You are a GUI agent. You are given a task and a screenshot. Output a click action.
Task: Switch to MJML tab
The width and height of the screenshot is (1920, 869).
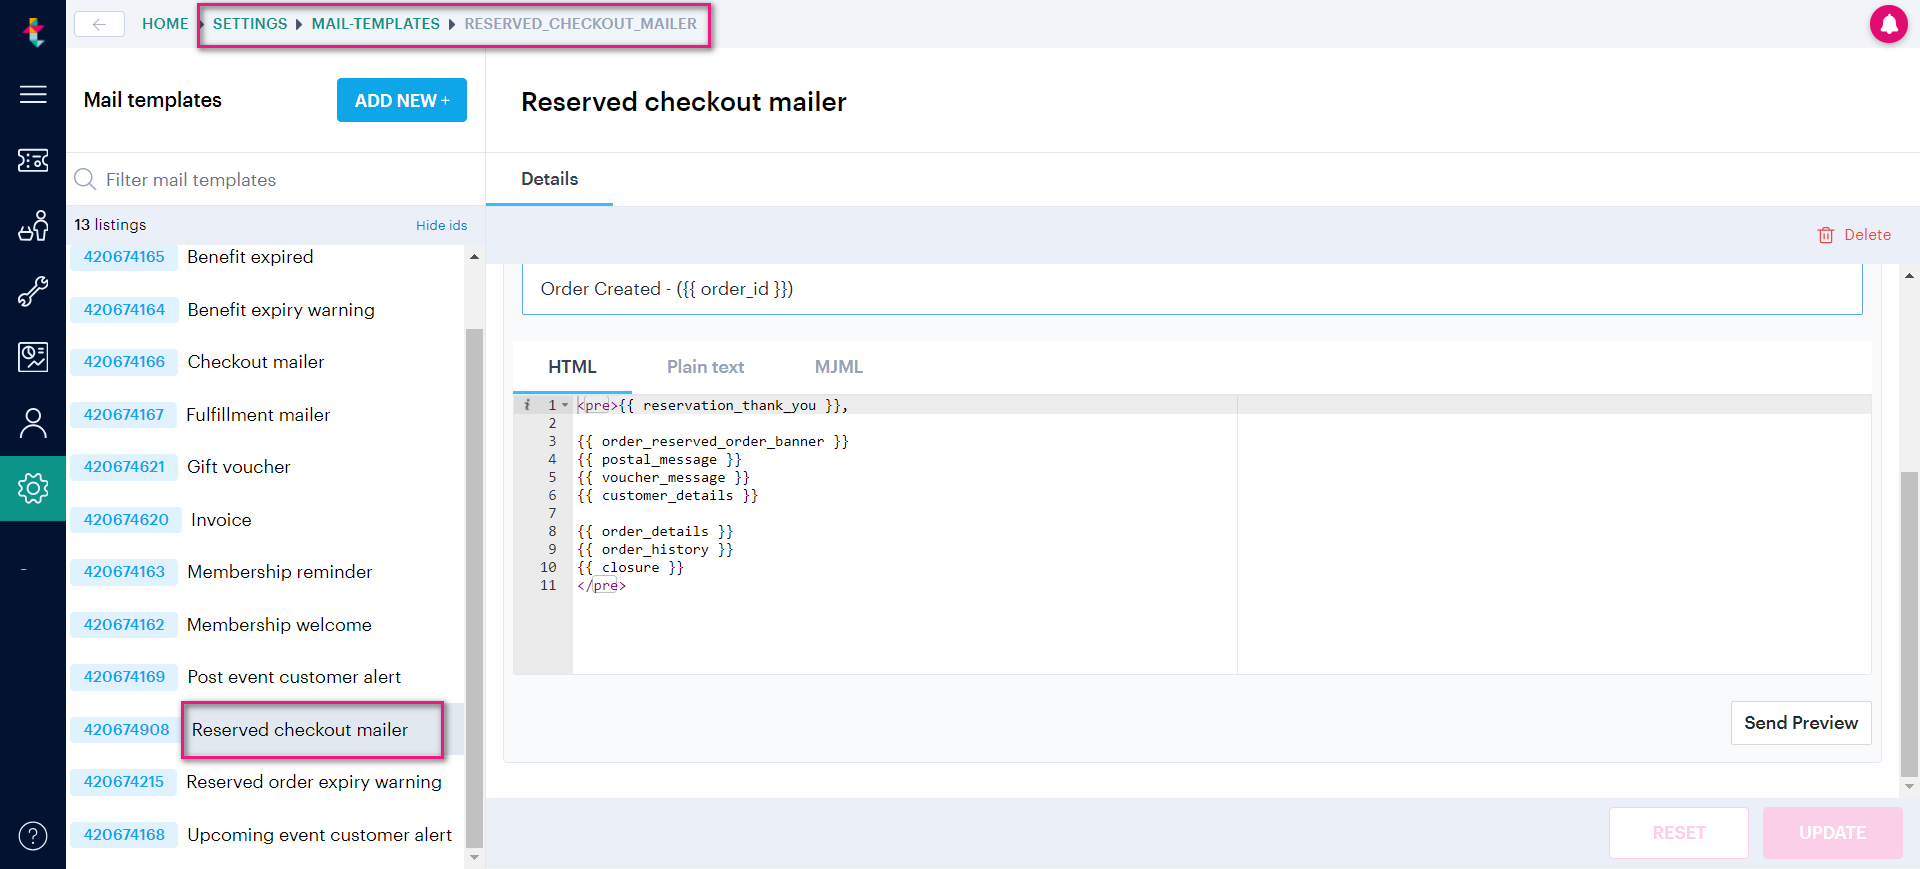[x=839, y=367]
